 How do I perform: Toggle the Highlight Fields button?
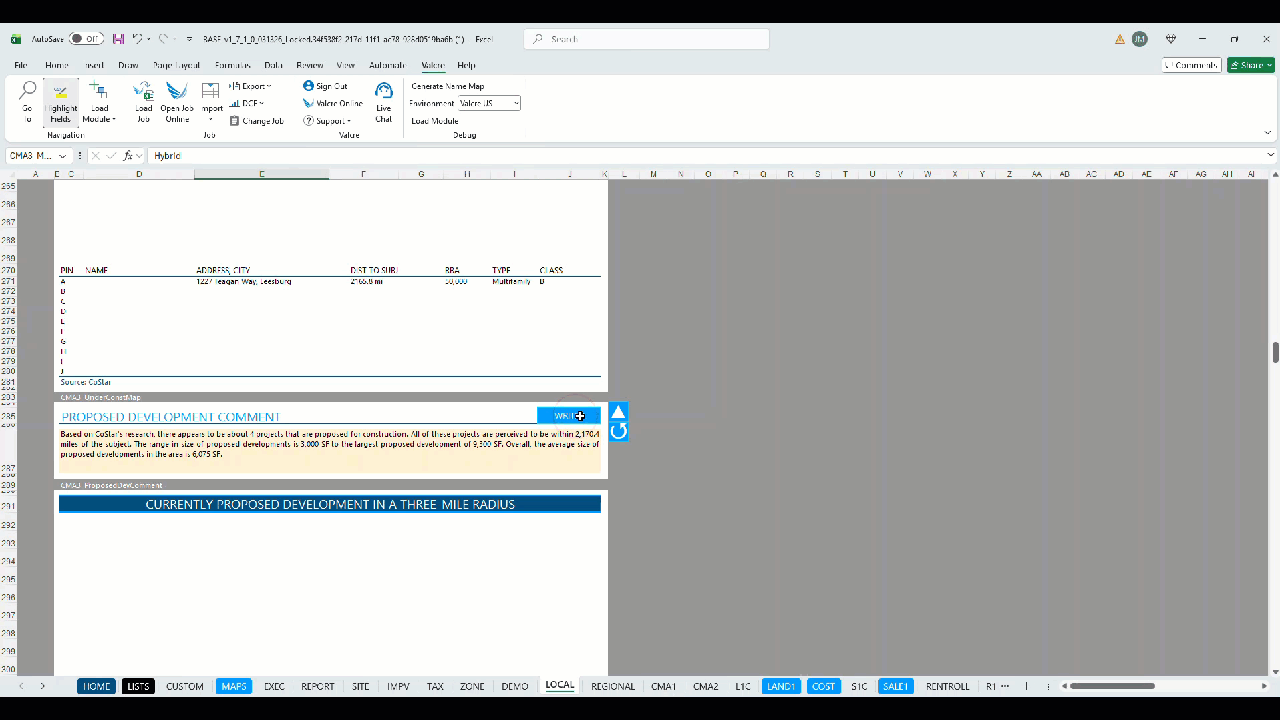[x=61, y=102]
